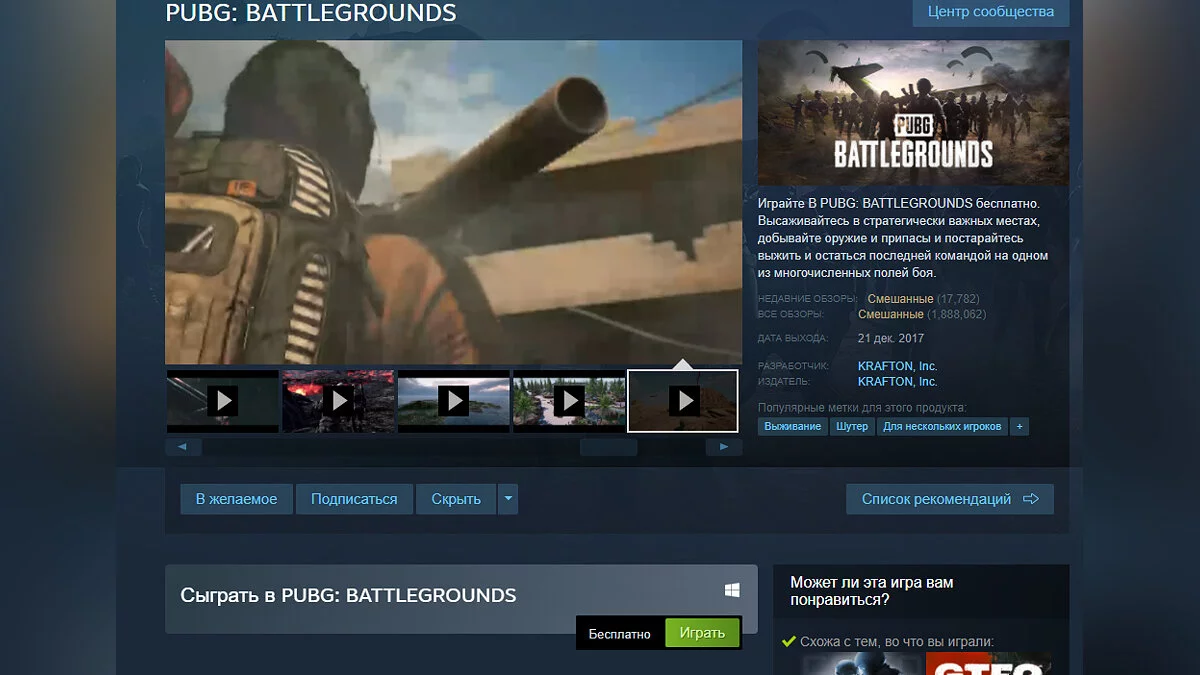The image size is (1200, 675).
Task: Select the Выживание tag
Action: pos(792,426)
